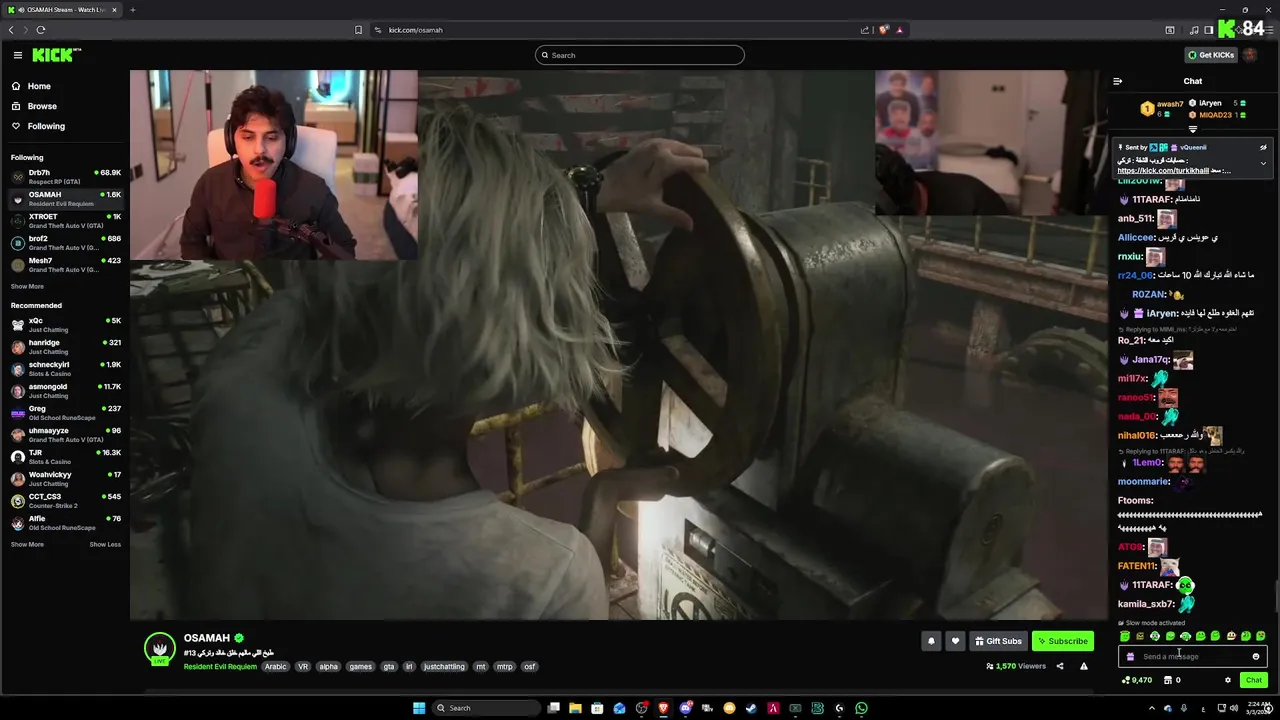Open WhatsApp from the Windows taskbar

click(861, 708)
